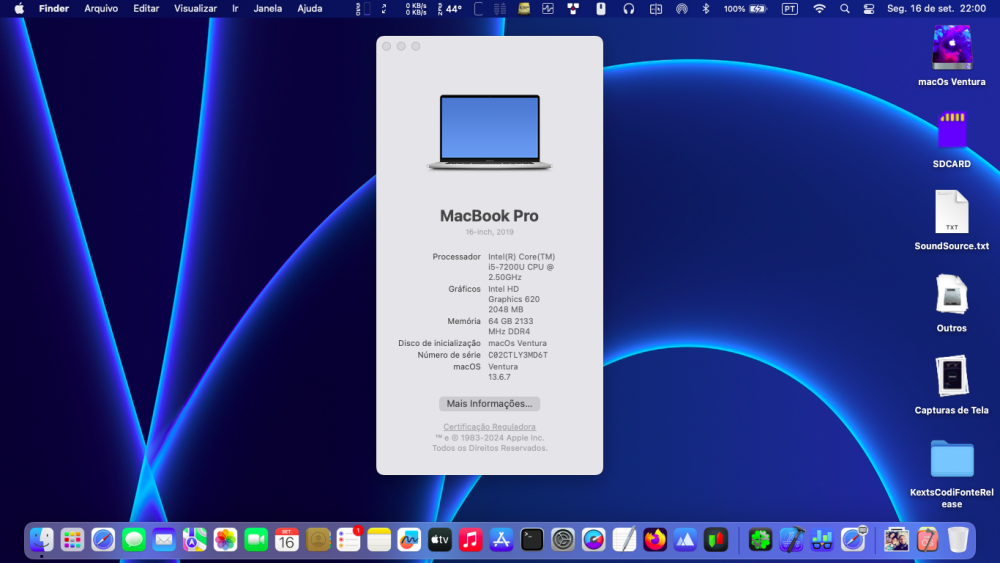Screen dimensions: 1000x563
Task: Open Apple TV in the Dock
Action: tap(439, 540)
